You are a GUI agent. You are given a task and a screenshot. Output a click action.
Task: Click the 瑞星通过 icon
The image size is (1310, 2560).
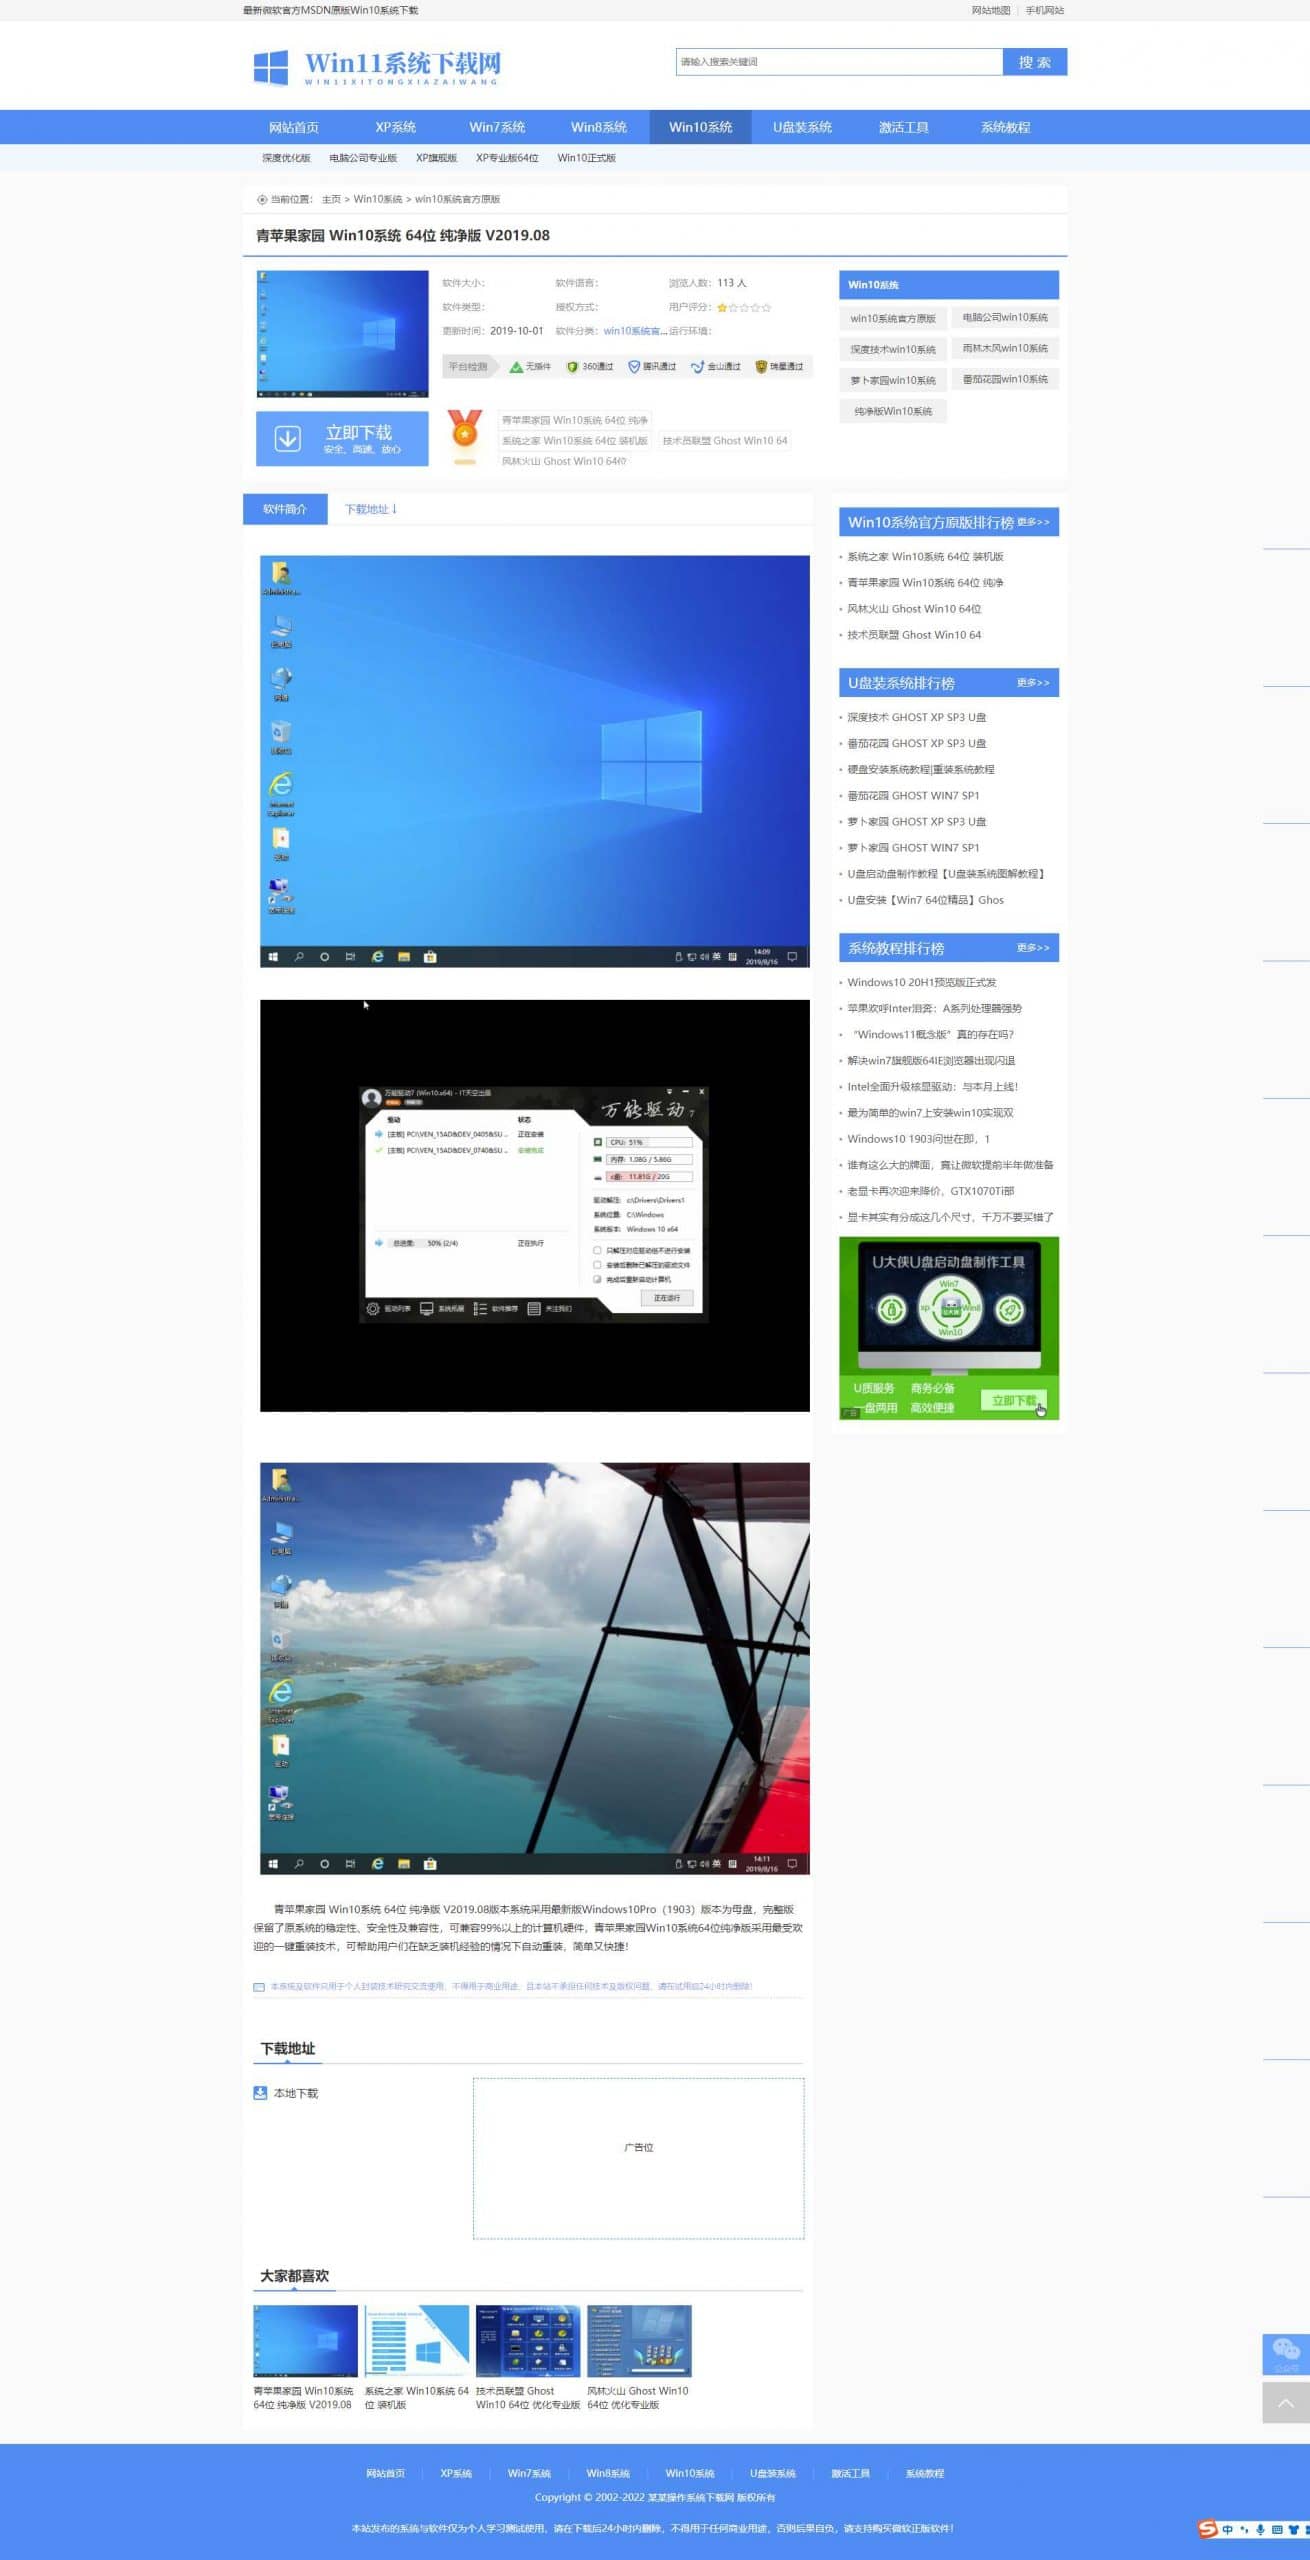(761, 367)
